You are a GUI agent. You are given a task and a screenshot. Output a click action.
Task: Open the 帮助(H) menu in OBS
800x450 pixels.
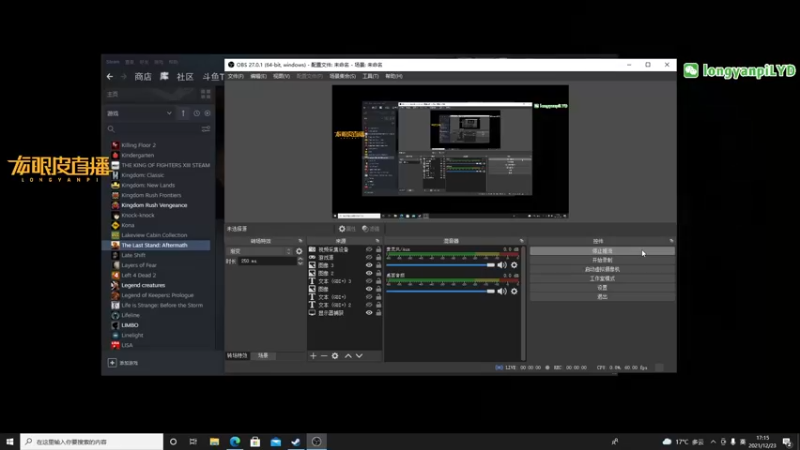tap(394, 76)
